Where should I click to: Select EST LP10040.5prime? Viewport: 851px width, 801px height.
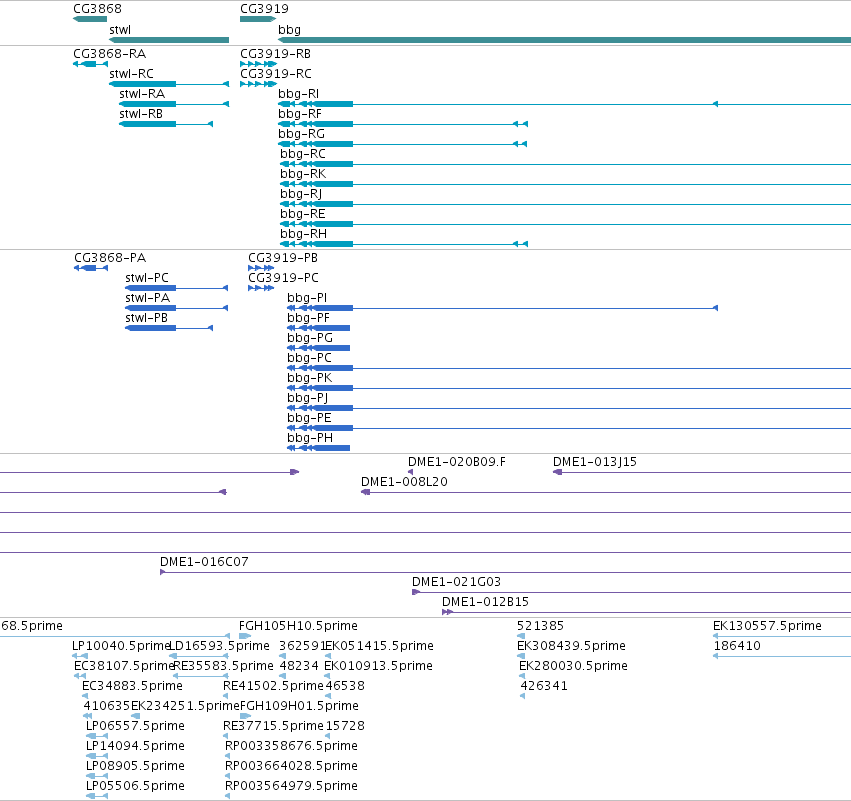pos(121,646)
